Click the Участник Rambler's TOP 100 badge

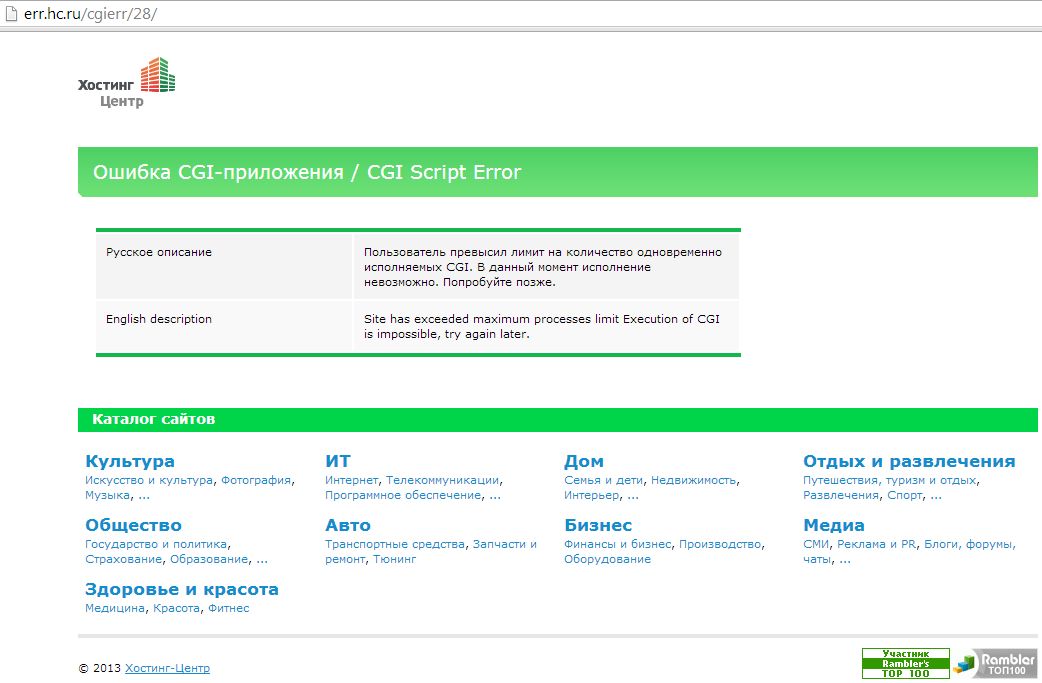[x=905, y=663]
